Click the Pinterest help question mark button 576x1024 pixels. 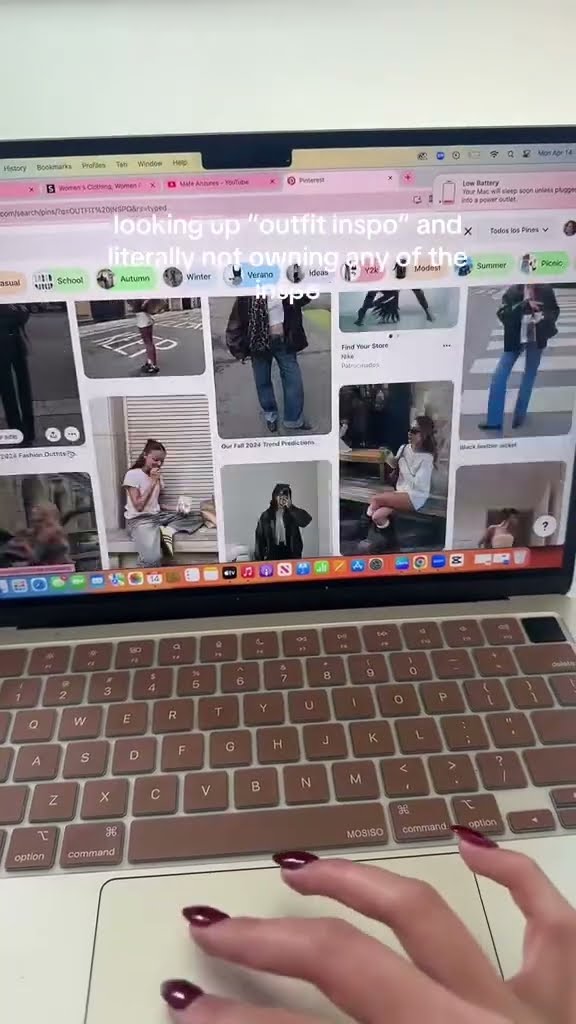(x=545, y=526)
